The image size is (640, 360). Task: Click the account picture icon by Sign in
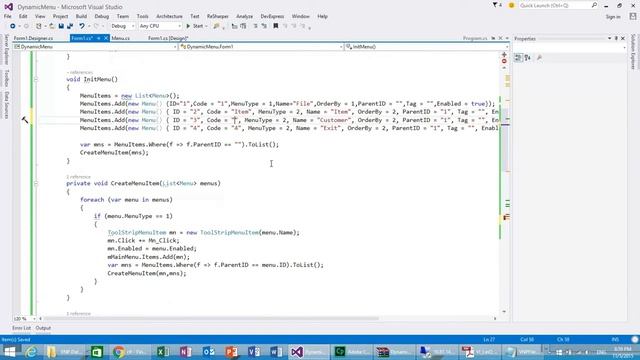coord(633,16)
